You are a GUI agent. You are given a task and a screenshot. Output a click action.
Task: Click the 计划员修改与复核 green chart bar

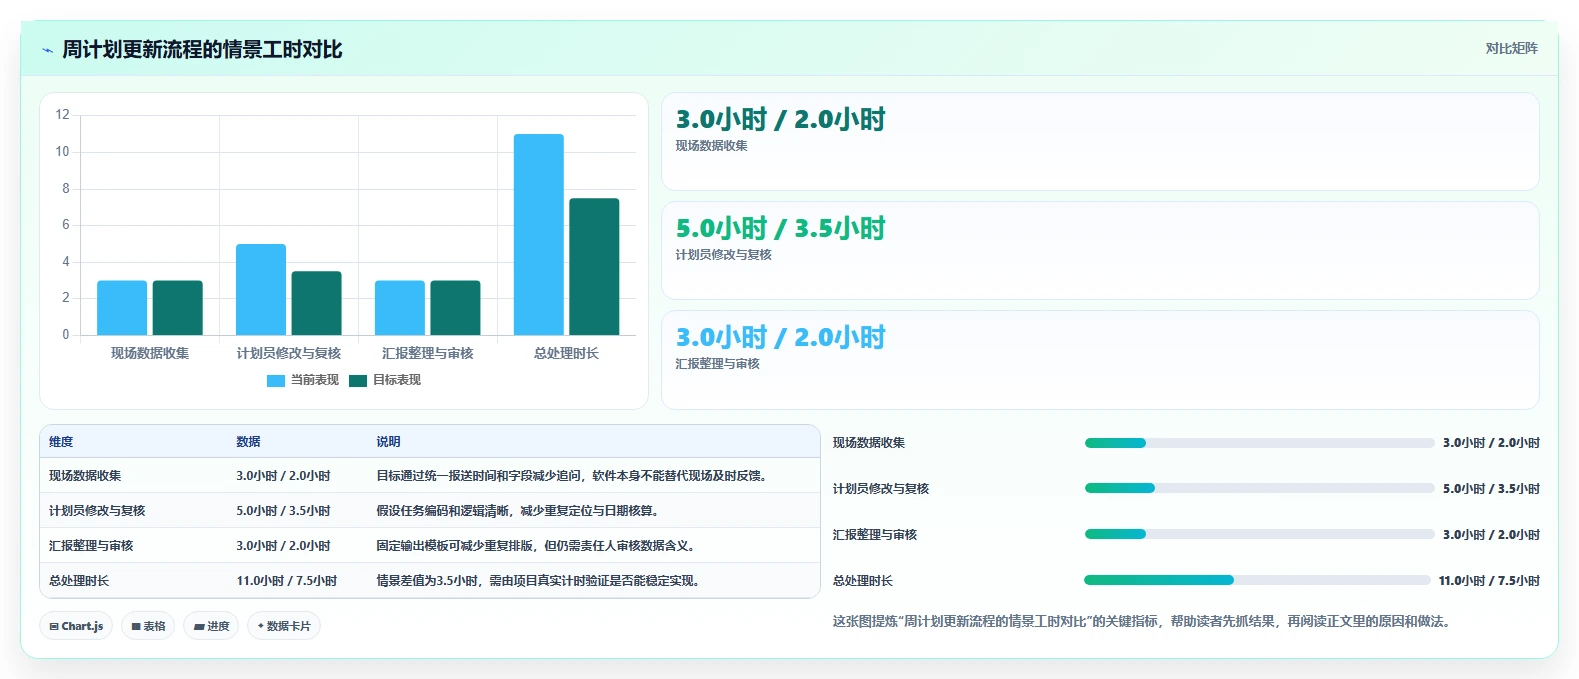316,303
